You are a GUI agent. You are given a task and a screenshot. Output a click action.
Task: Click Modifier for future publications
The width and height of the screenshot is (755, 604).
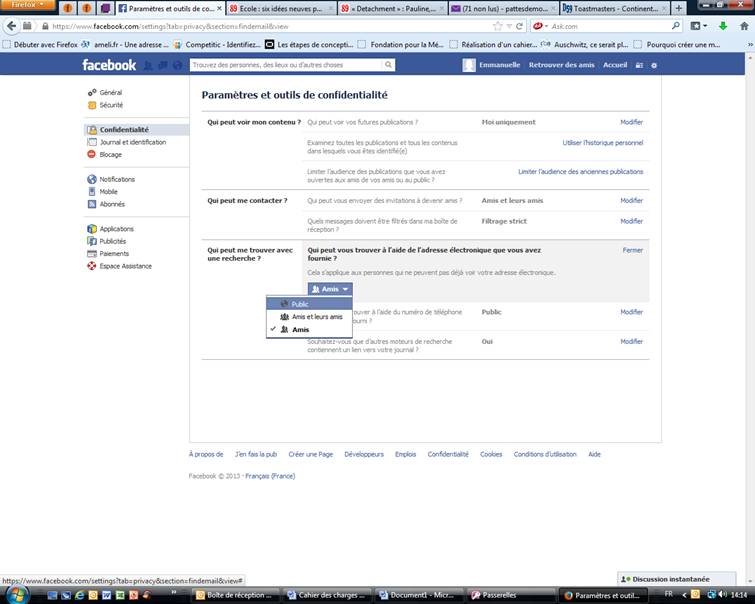coord(632,122)
